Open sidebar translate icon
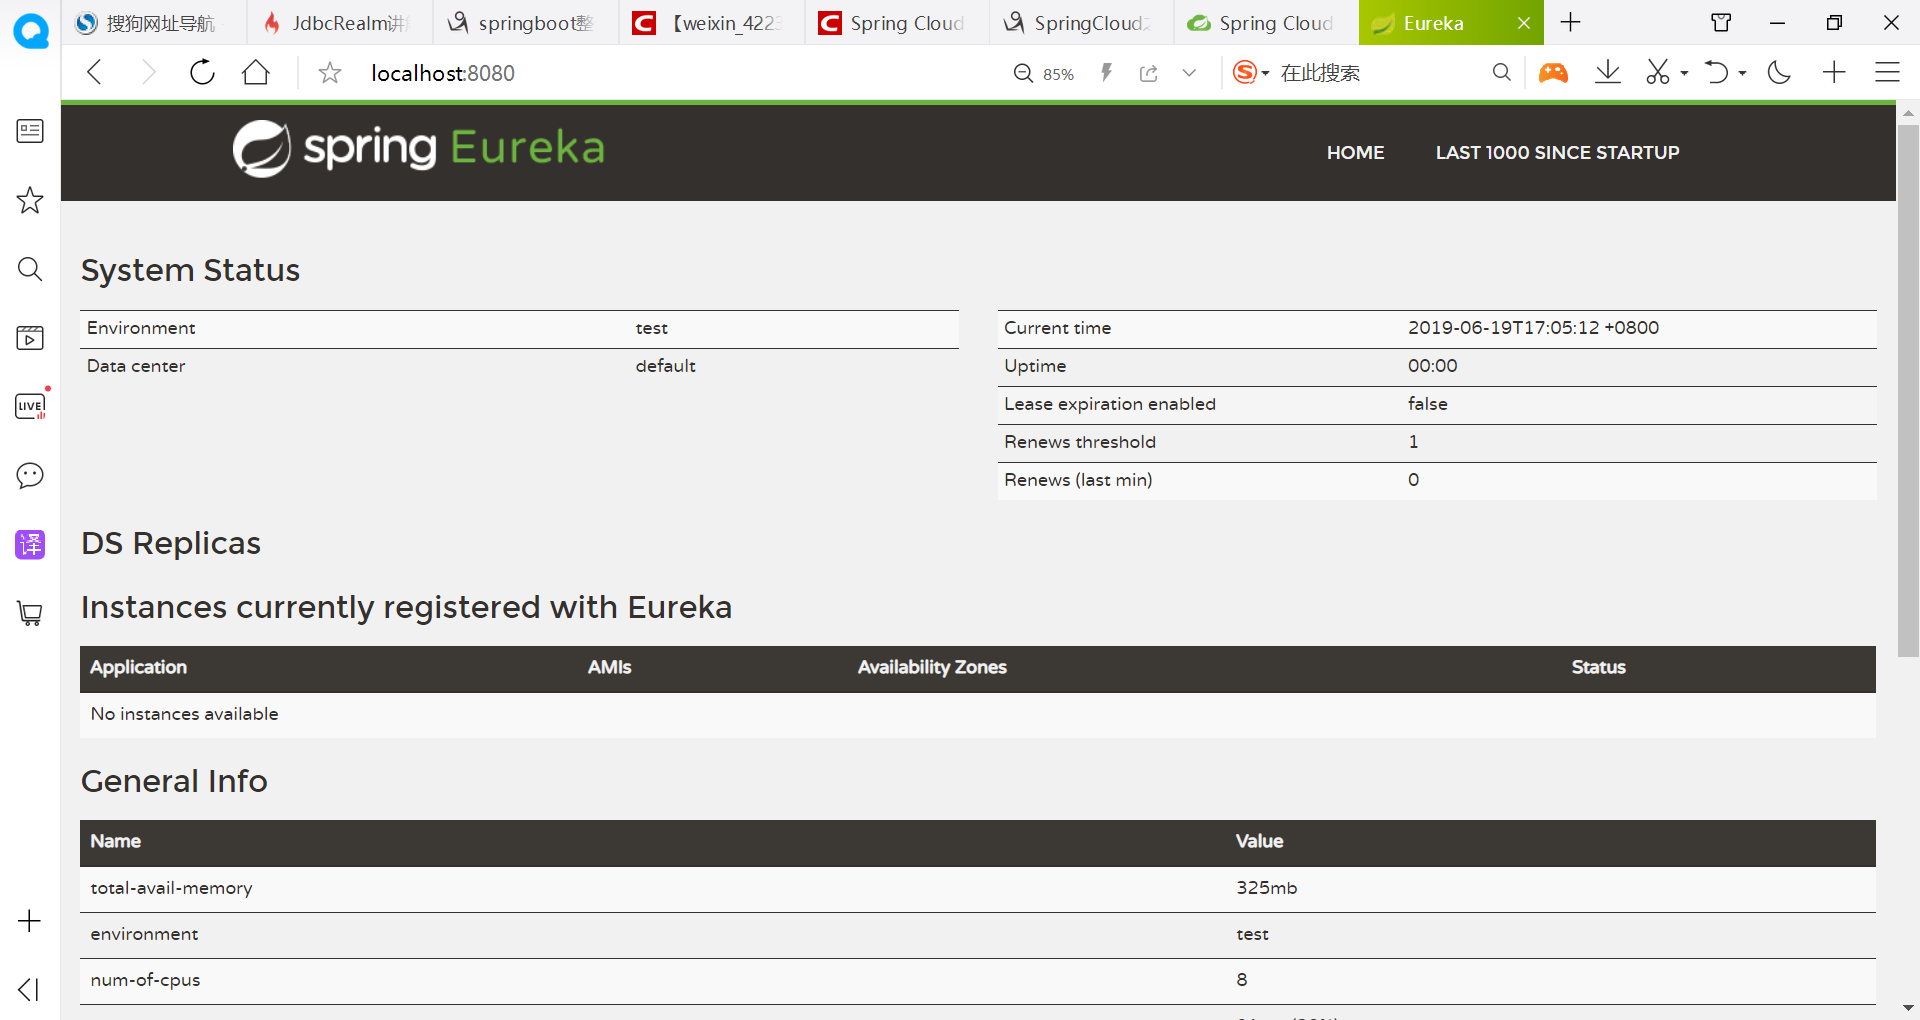Viewport: 1920px width, 1020px height. pos(30,544)
